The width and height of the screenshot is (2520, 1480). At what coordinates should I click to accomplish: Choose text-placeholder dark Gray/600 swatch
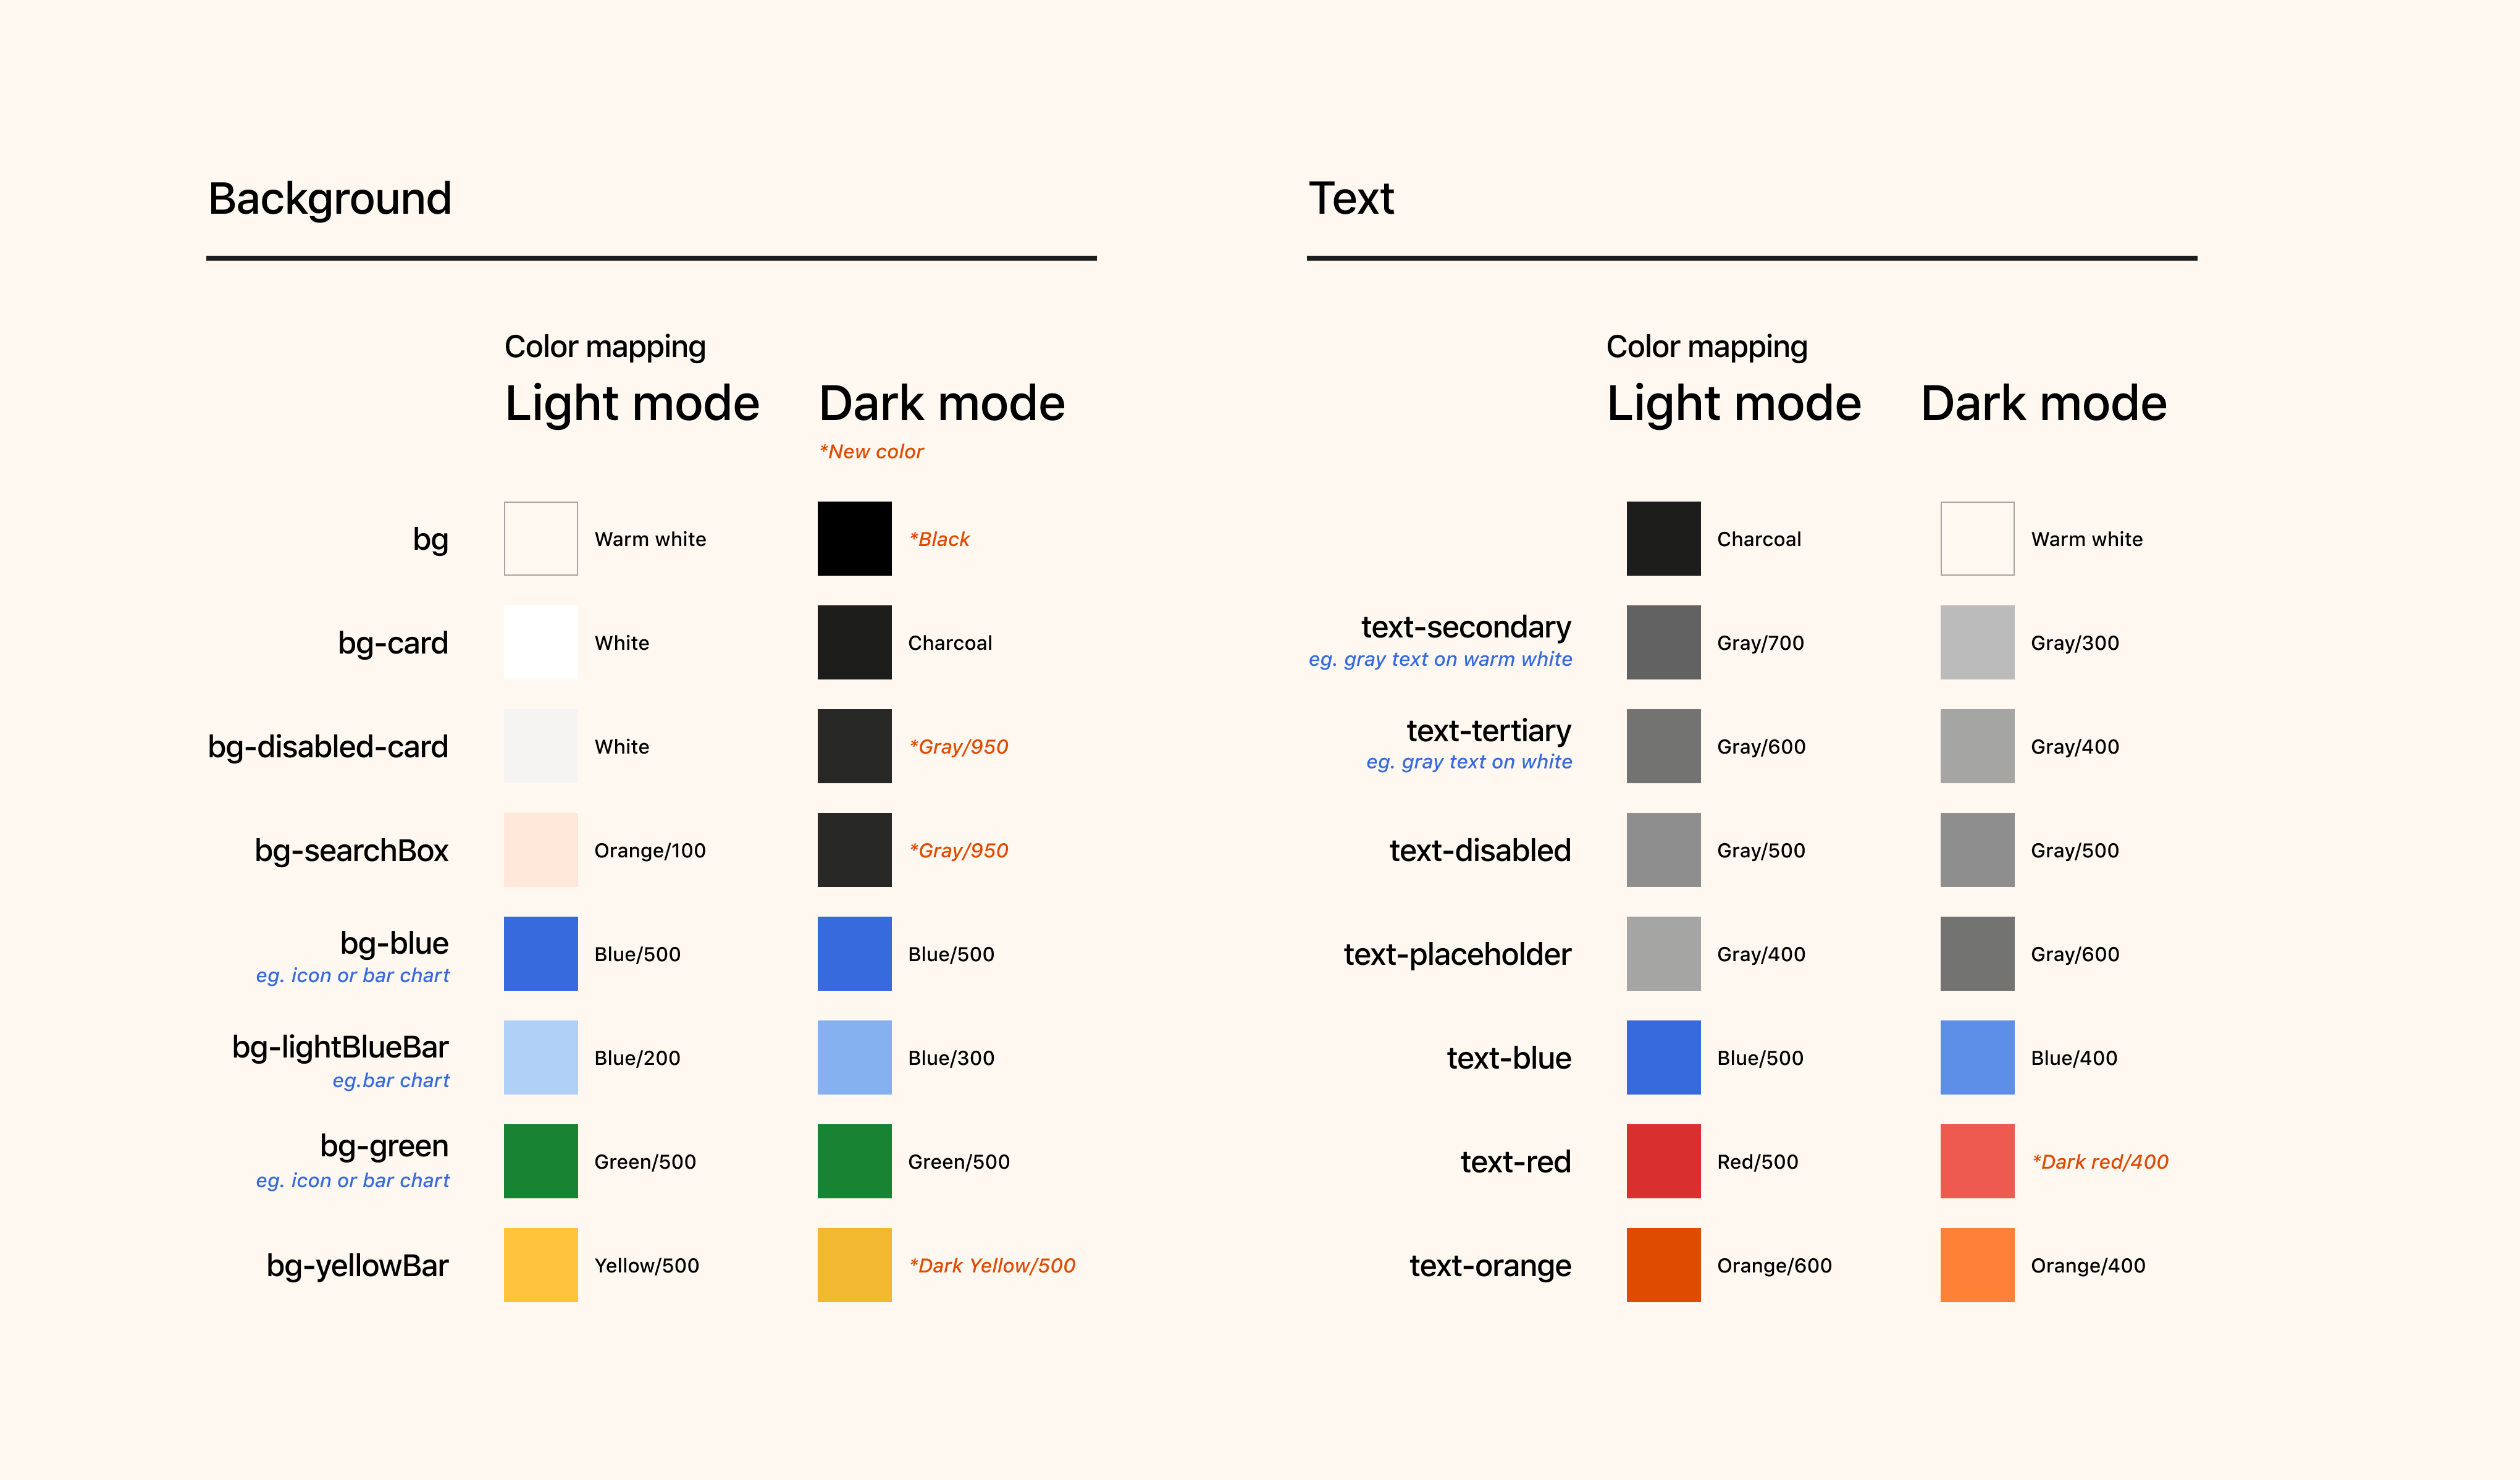point(1977,954)
